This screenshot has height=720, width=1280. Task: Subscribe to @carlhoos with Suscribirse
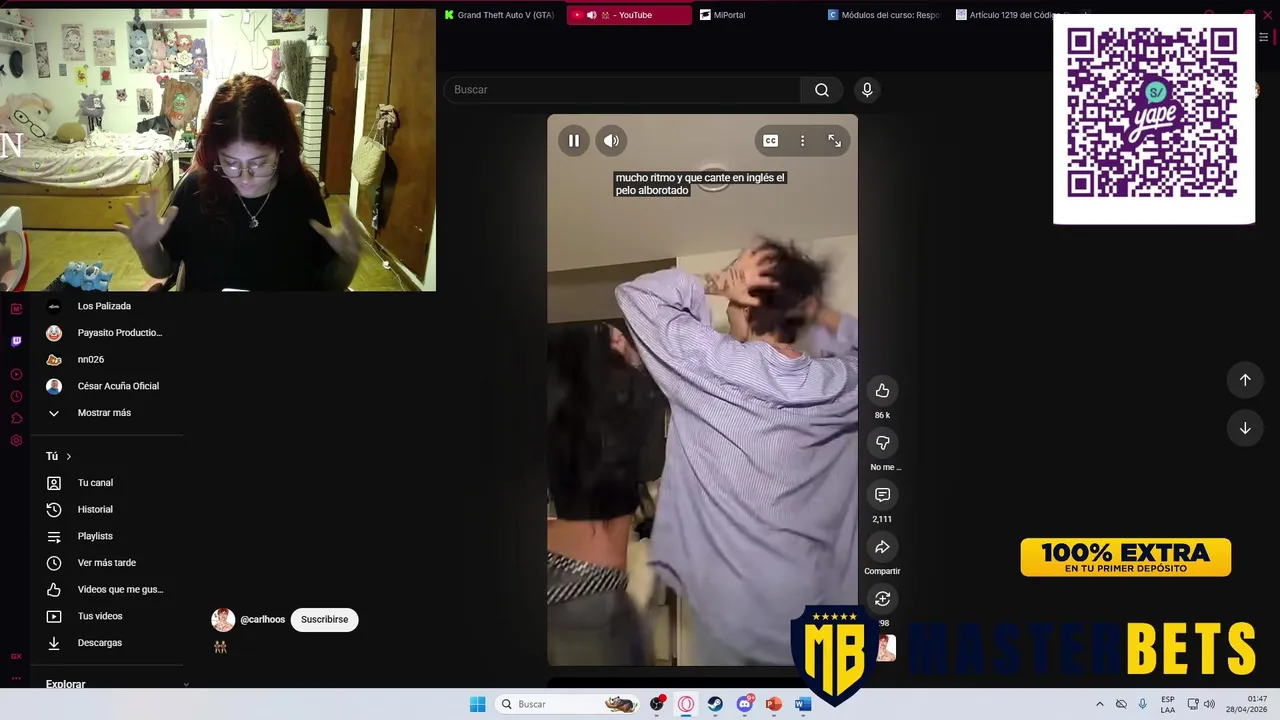pyautogui.click(x=324, y=620)
